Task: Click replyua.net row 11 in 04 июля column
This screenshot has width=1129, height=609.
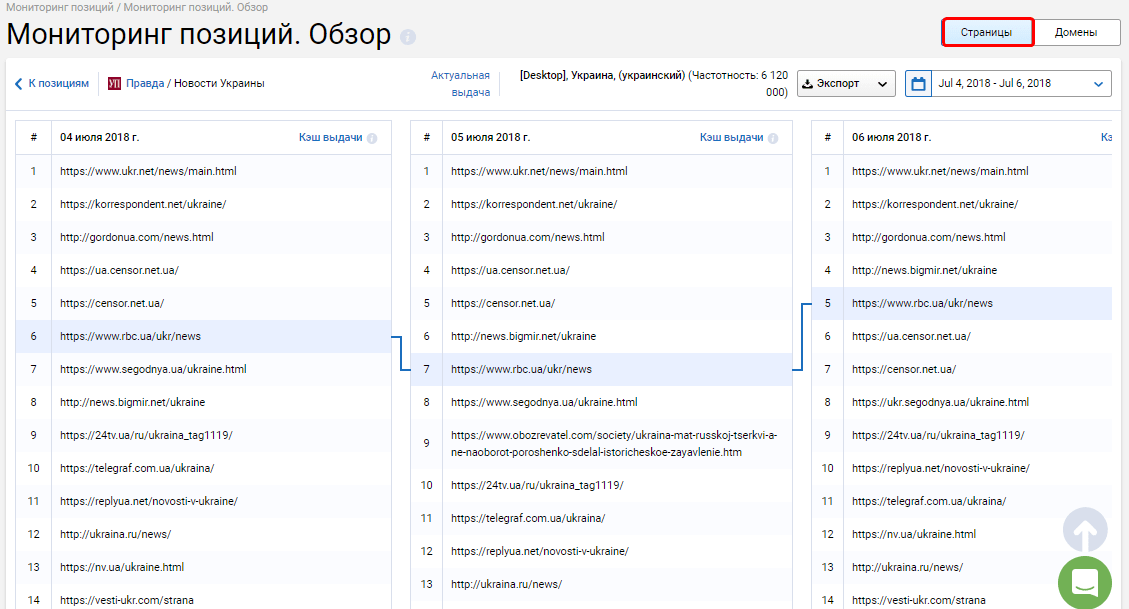Action: pos(149,502)
